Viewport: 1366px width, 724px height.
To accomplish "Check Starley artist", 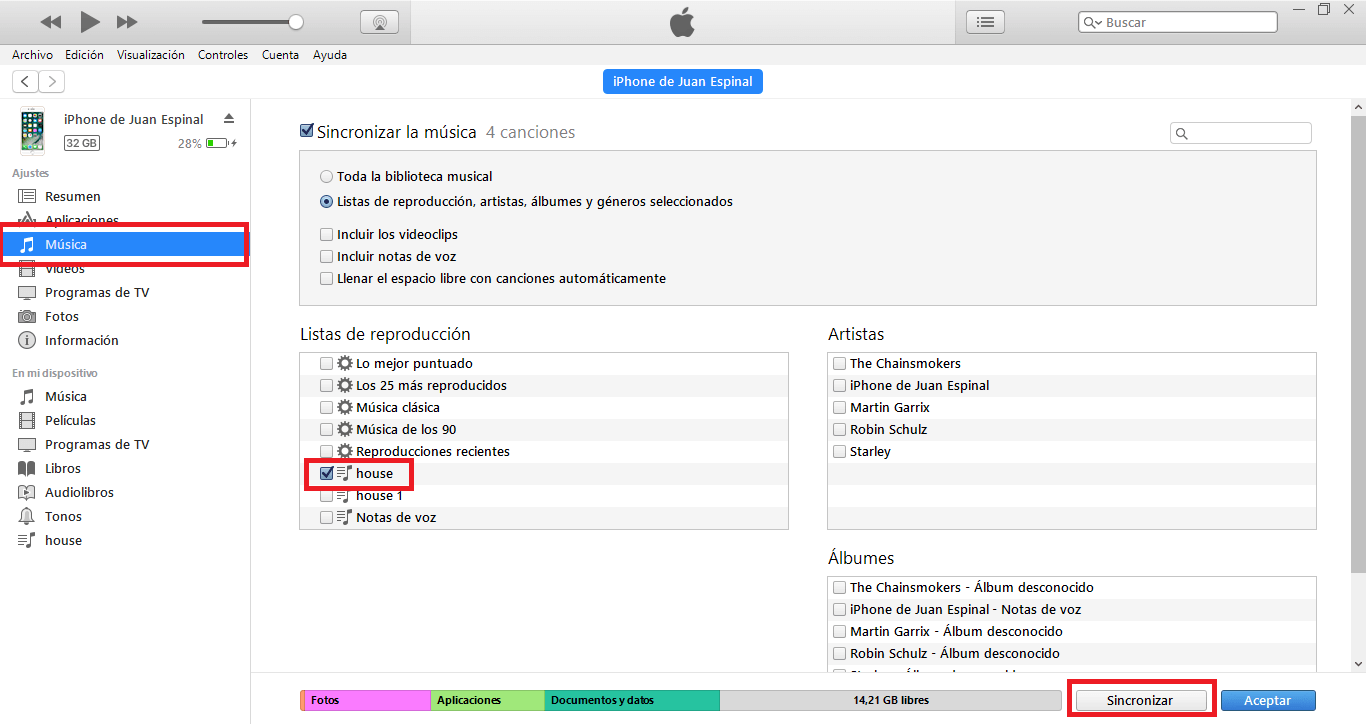I will click(840, 451).
